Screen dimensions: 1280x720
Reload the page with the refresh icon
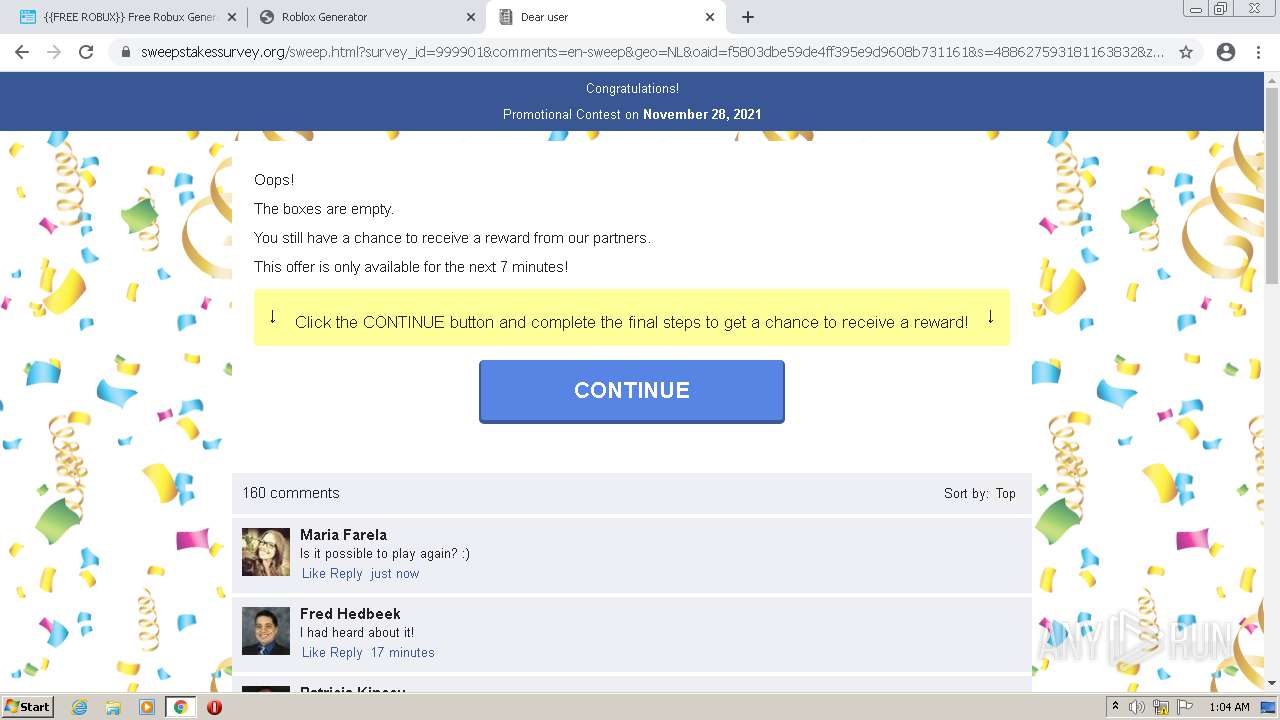pos(86,52)
